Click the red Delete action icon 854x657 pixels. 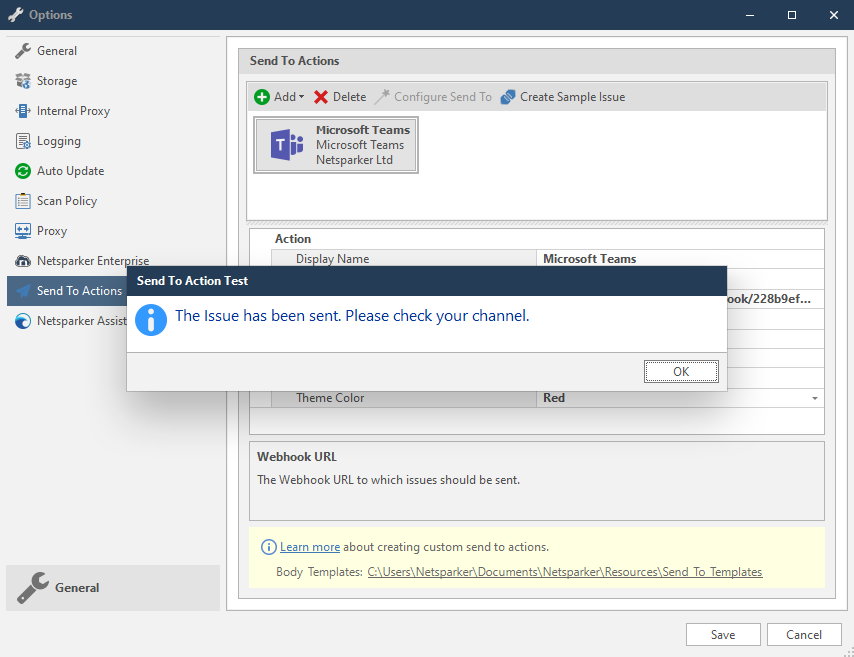(319, 96)
